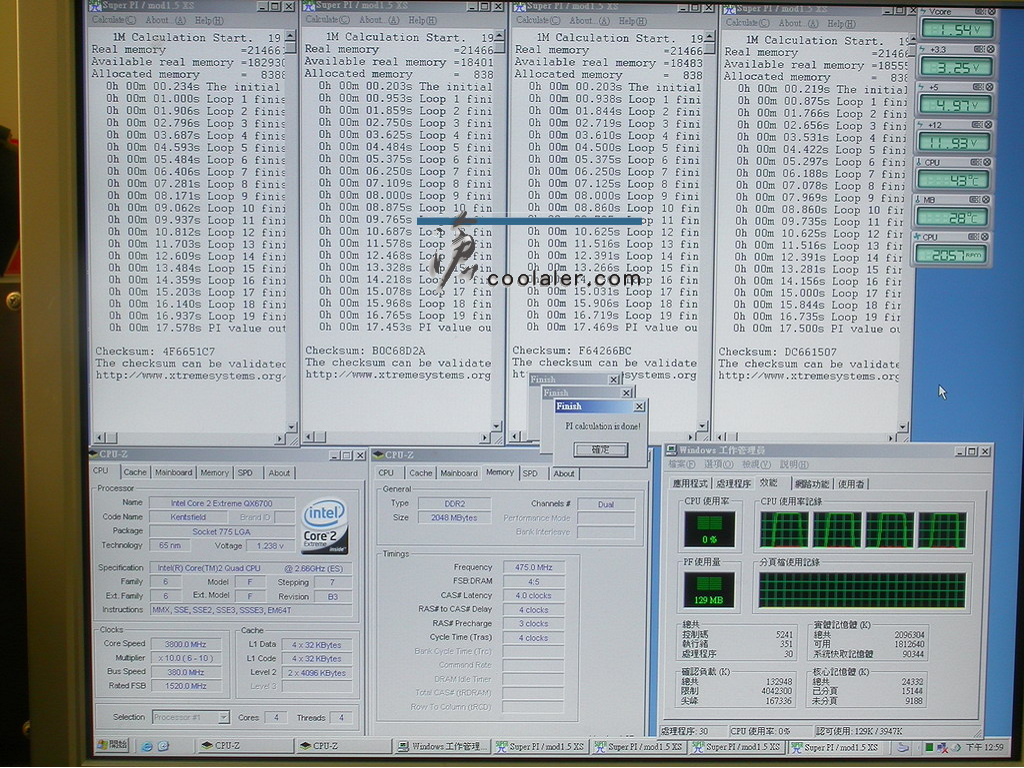This screenshot has height=768, width=1024.
Task: Click the close icon on the +3.3 gadget
Action: point(990,49)
